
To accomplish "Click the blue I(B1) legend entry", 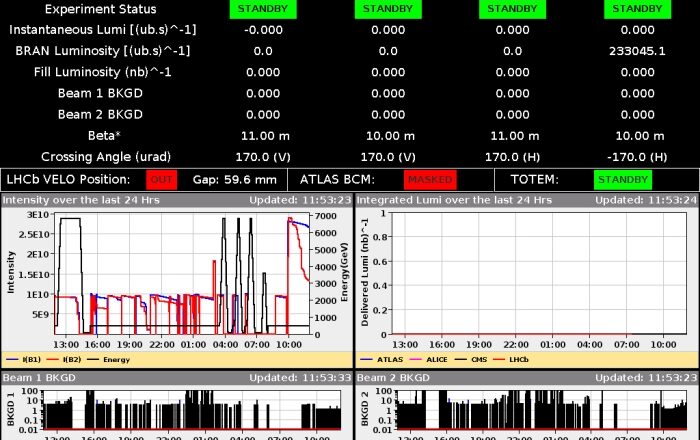I will pos(24,359).
